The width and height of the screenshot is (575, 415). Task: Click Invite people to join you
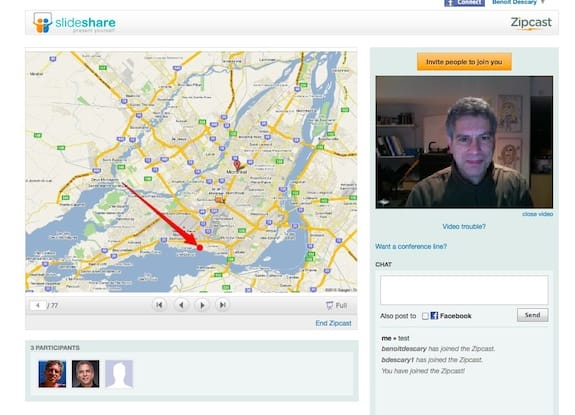coord(464,62)
